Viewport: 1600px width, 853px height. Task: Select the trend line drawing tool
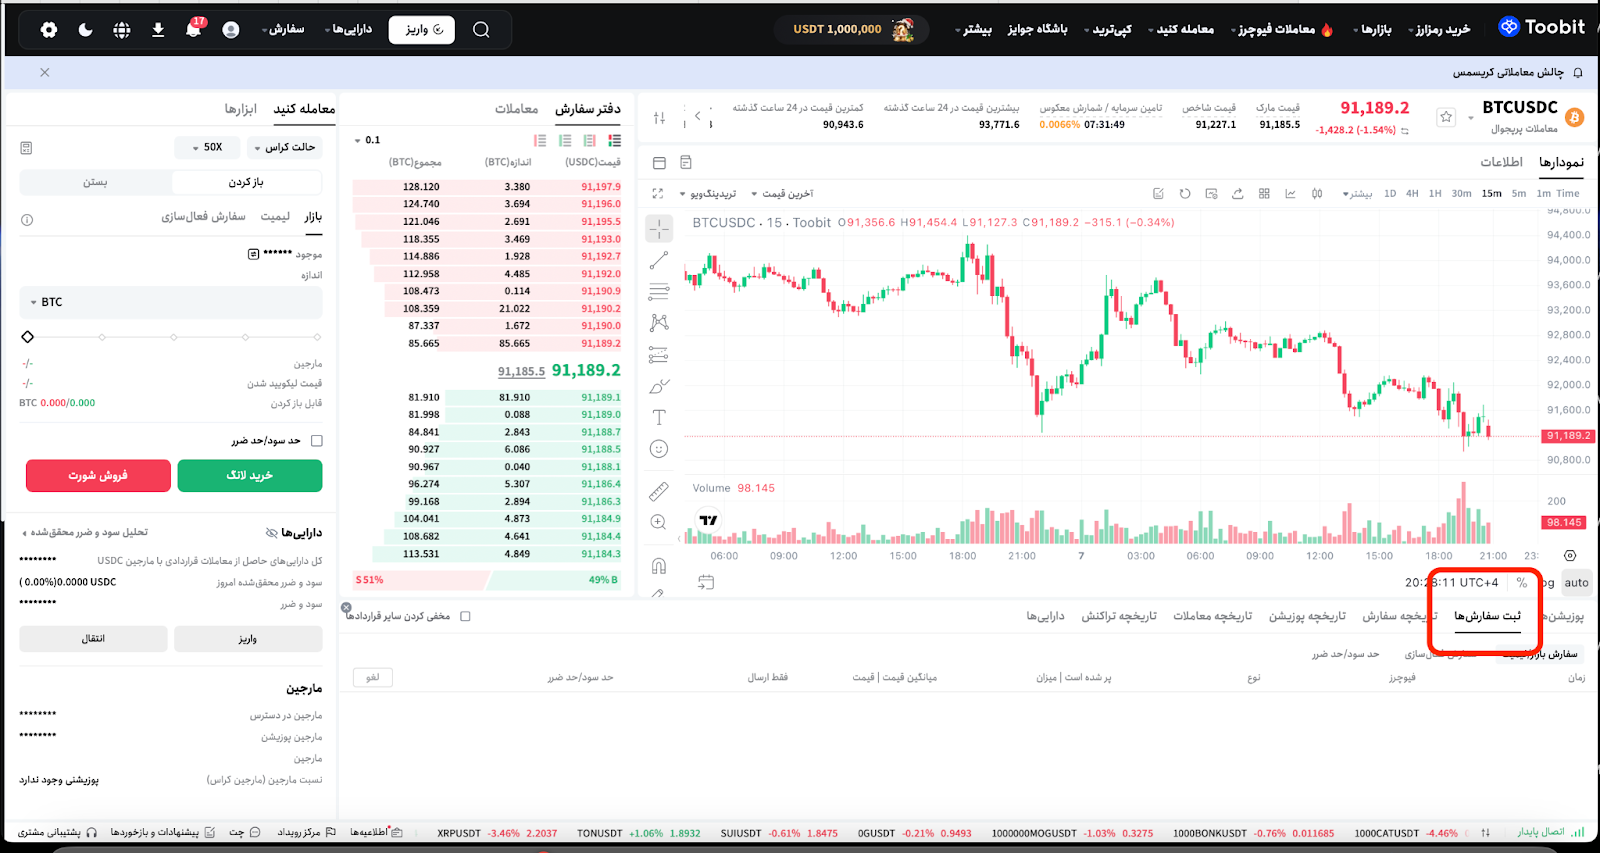(659, 260)
